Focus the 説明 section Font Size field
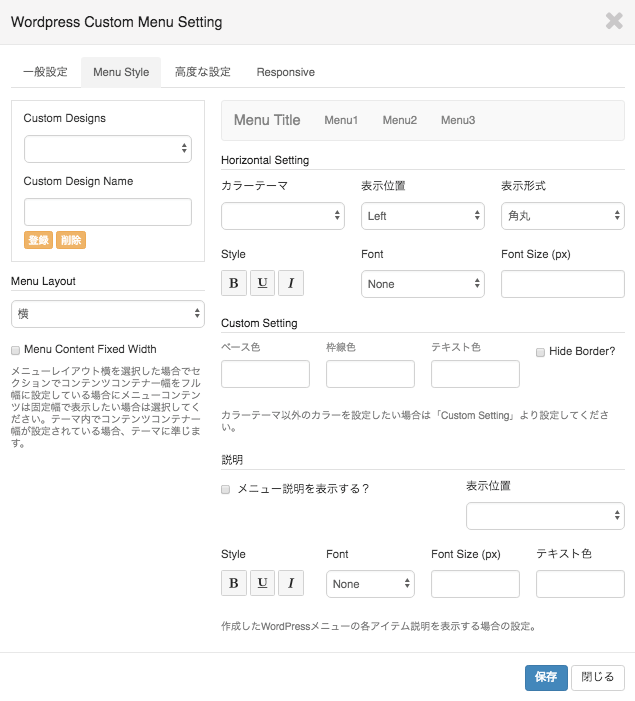This screenshot has width=635, height=701. click(x=475, y=584)
